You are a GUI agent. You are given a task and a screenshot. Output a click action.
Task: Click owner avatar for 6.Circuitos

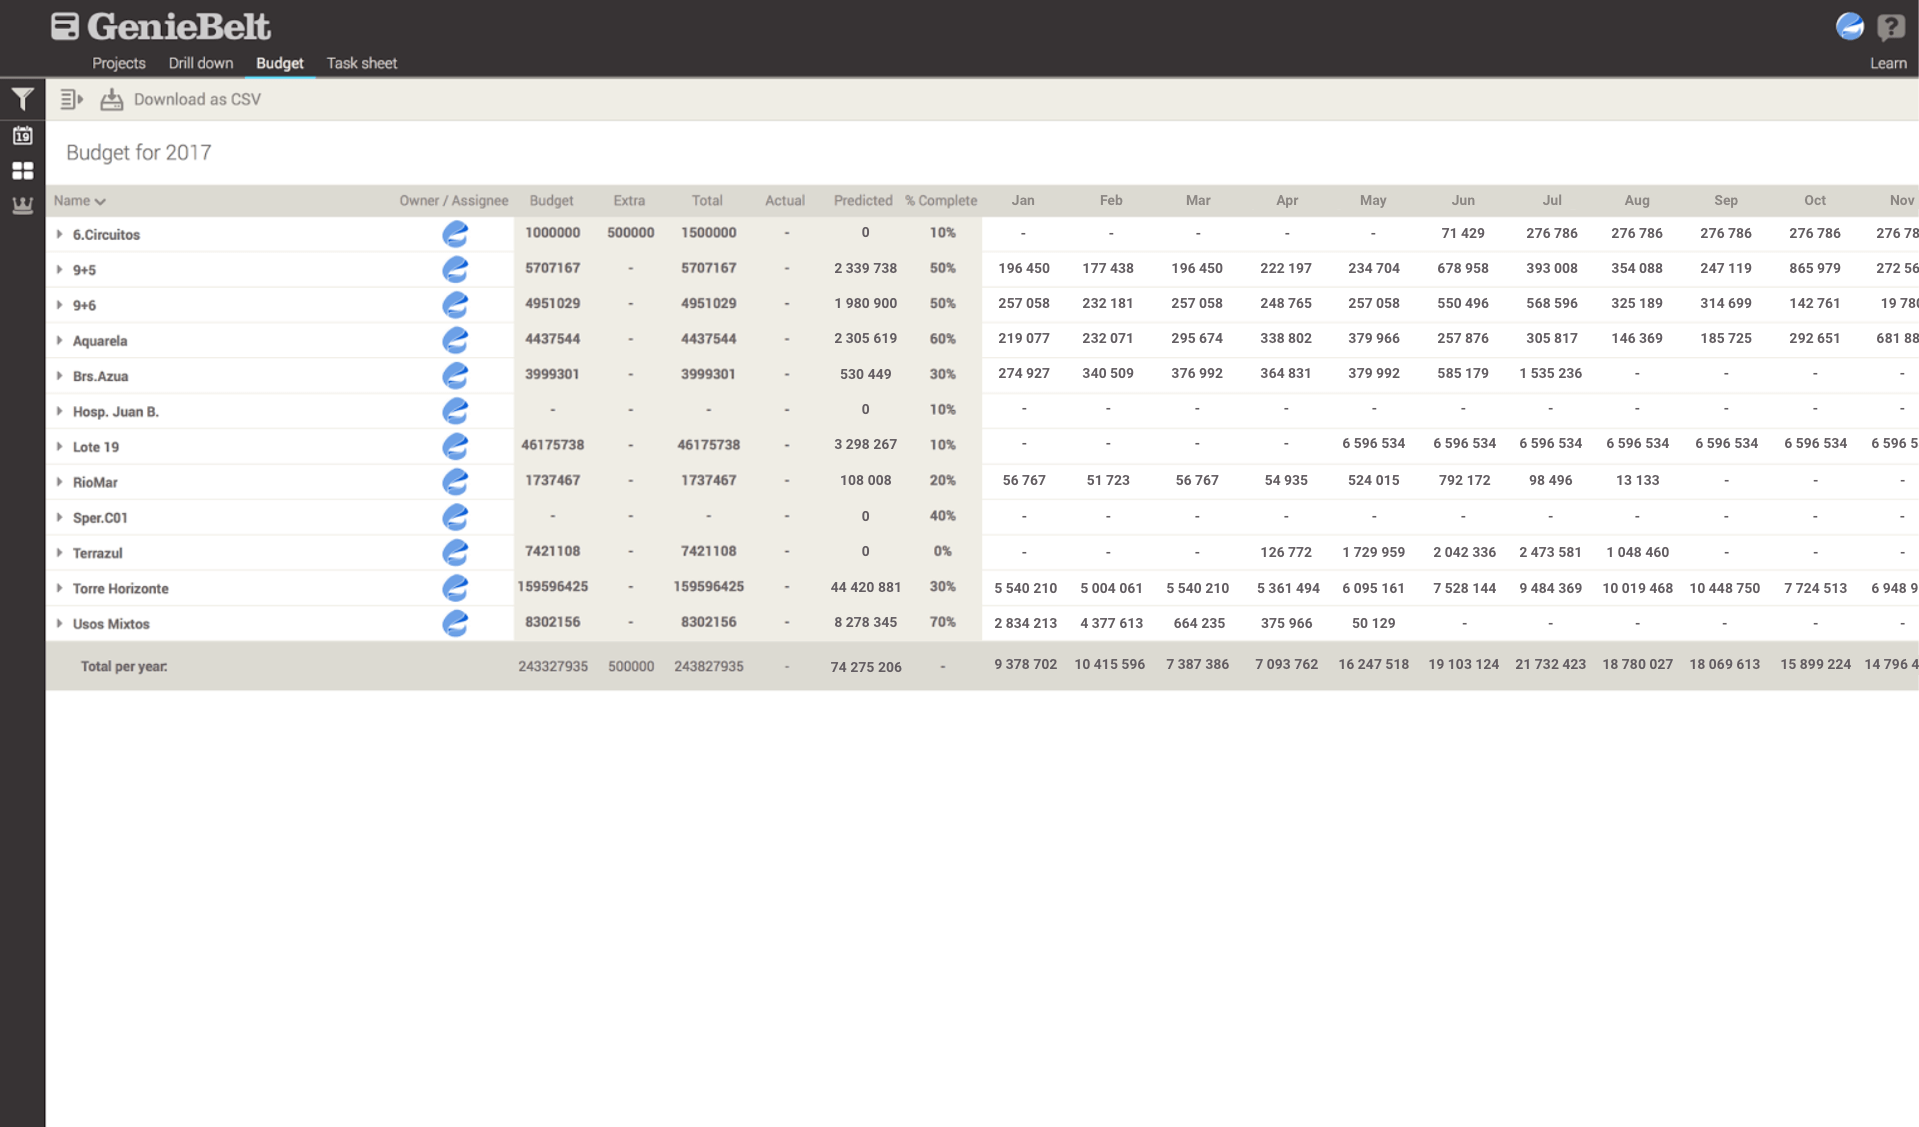coord(455,234)
